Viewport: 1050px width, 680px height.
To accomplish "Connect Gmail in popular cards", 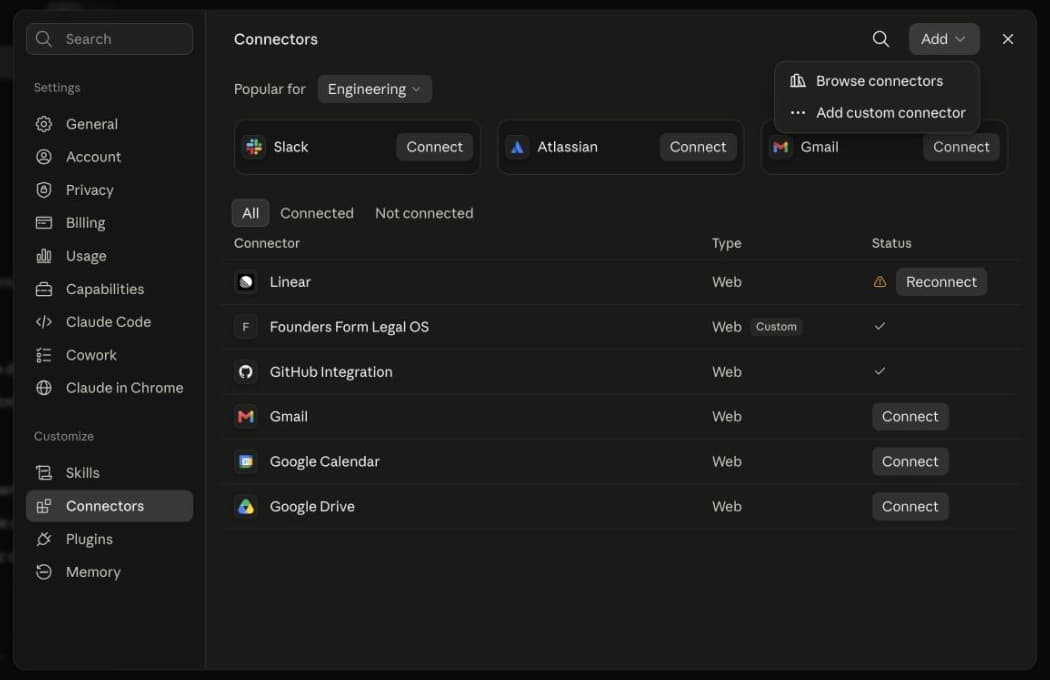I will (961, 147).
